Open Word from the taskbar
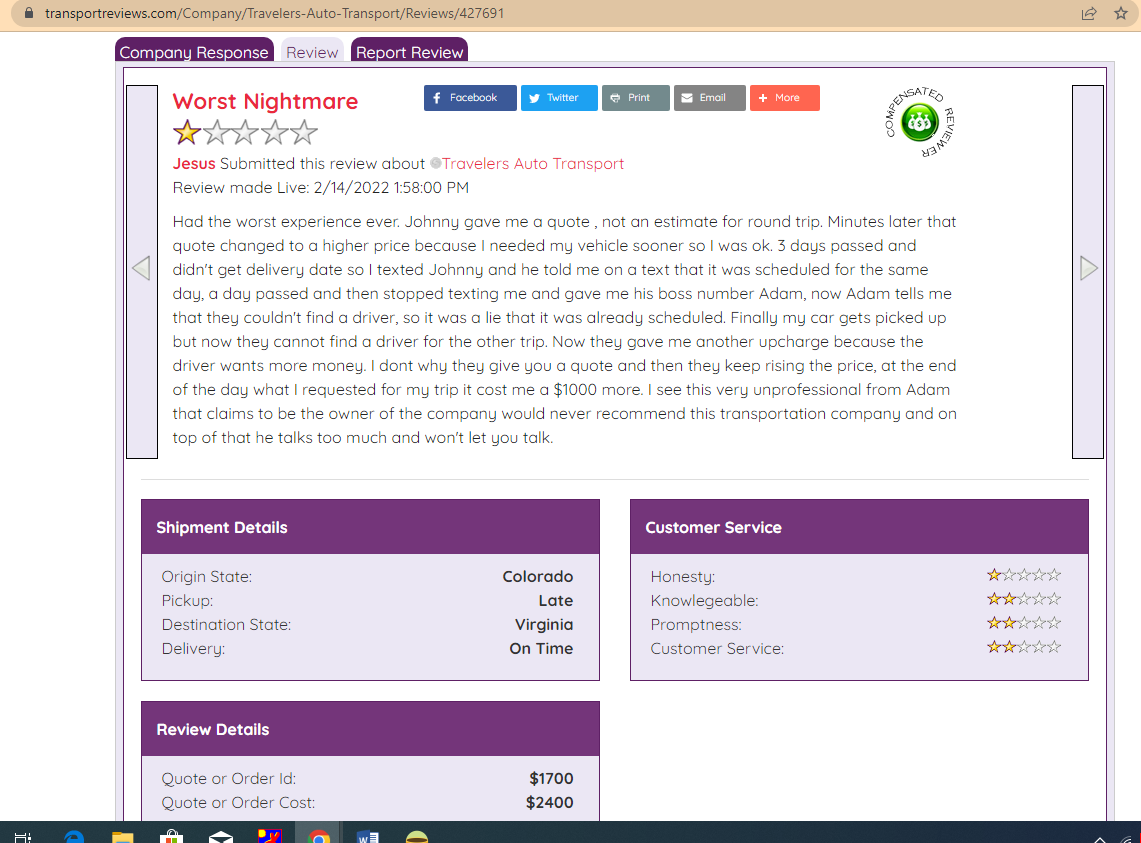 click(367, 836)
